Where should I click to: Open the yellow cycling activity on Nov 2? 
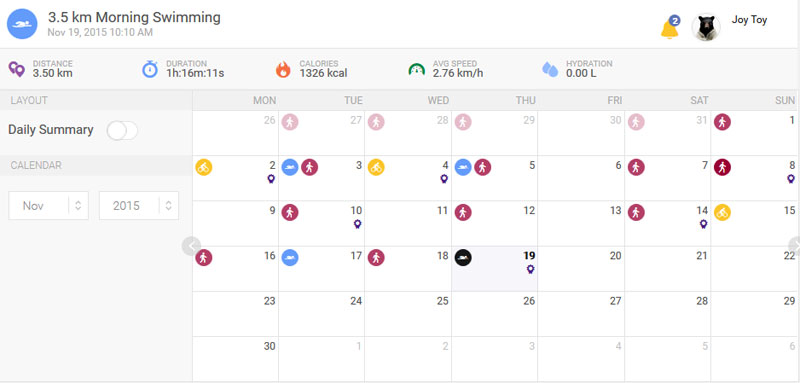(204, 167)
